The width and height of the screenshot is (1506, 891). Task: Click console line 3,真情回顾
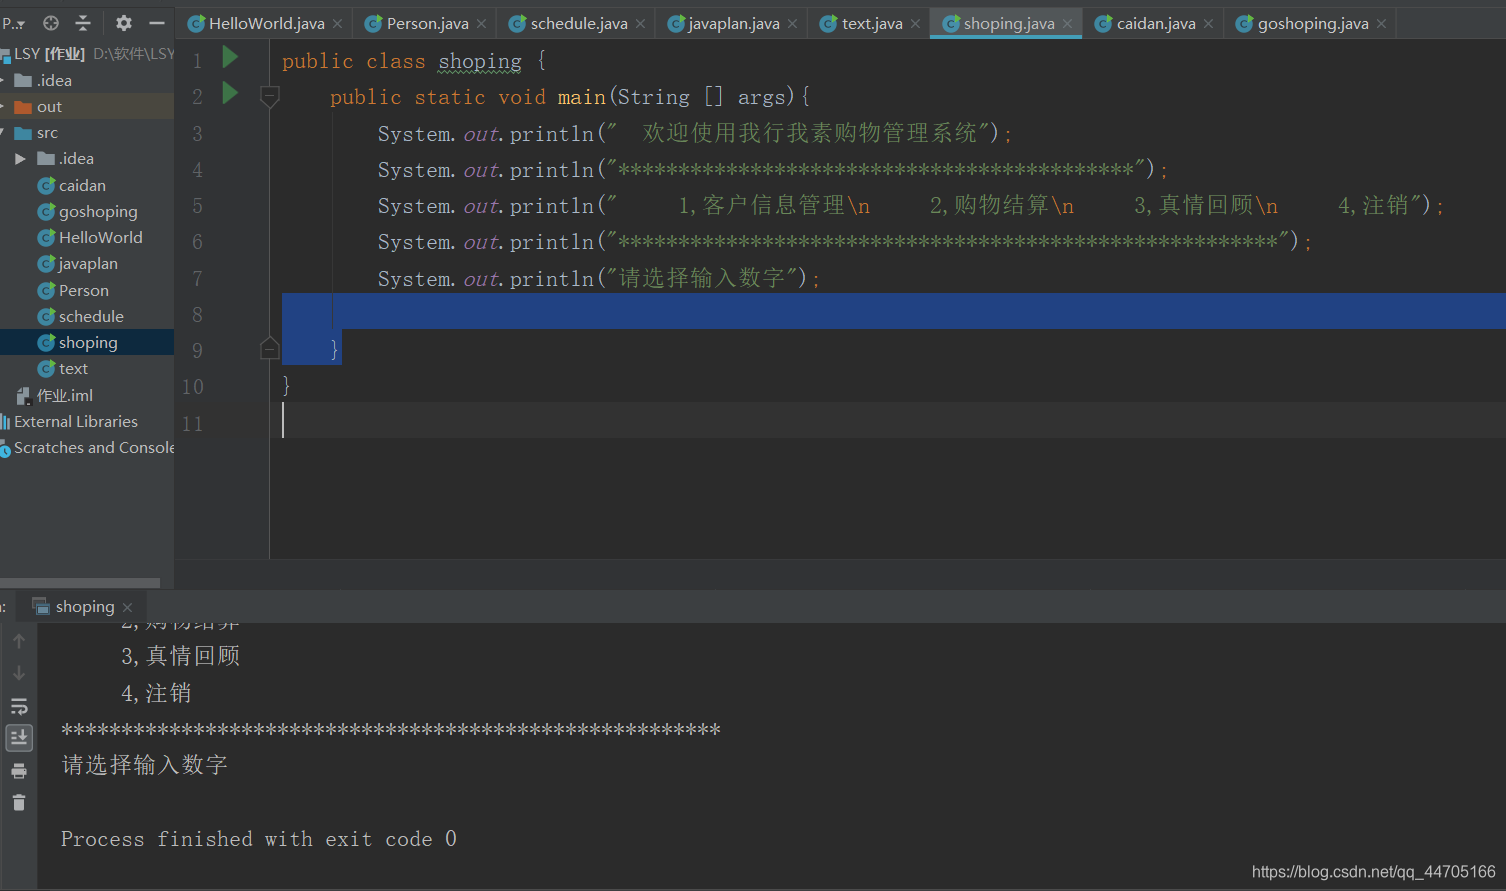click(x=181, y=656)
